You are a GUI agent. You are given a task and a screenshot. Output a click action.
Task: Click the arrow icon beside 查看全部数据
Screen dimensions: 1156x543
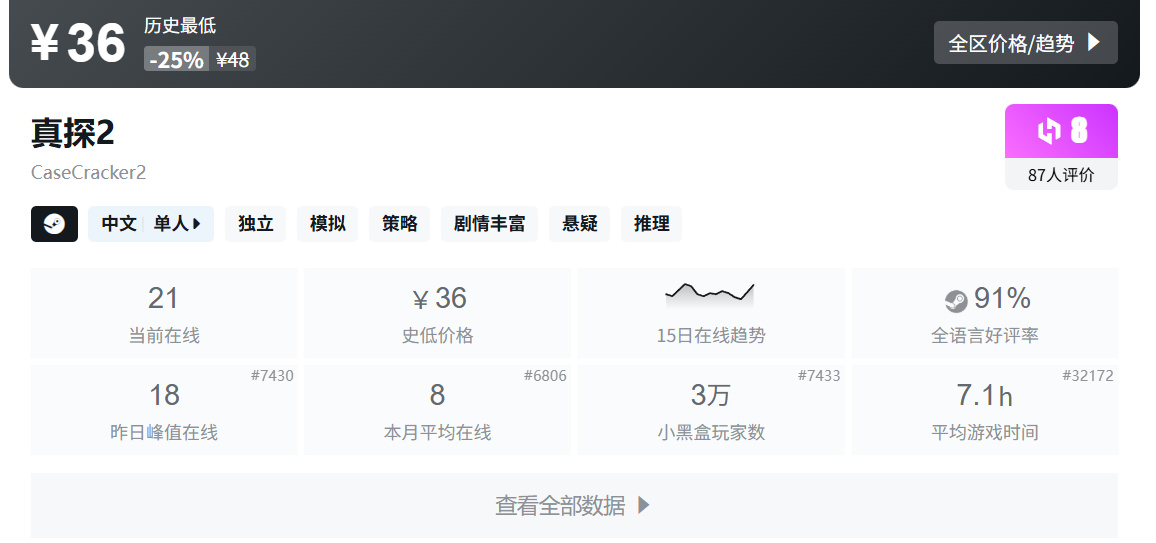click(x=644, y=505)
